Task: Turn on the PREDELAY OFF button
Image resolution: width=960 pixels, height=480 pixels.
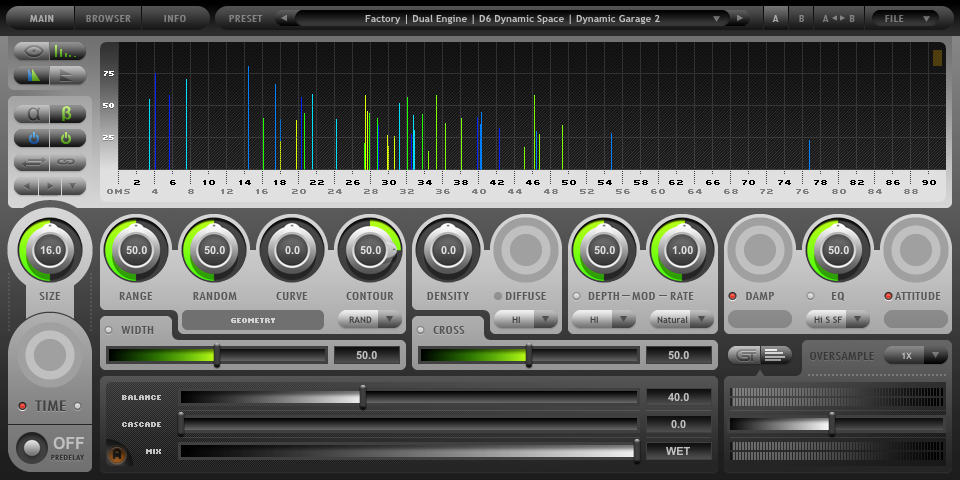Action: [x=32, y=448]
